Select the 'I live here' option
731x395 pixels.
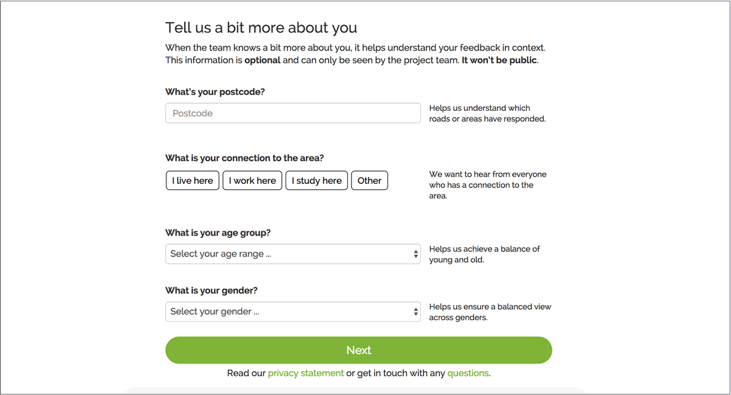pos(193,180)
